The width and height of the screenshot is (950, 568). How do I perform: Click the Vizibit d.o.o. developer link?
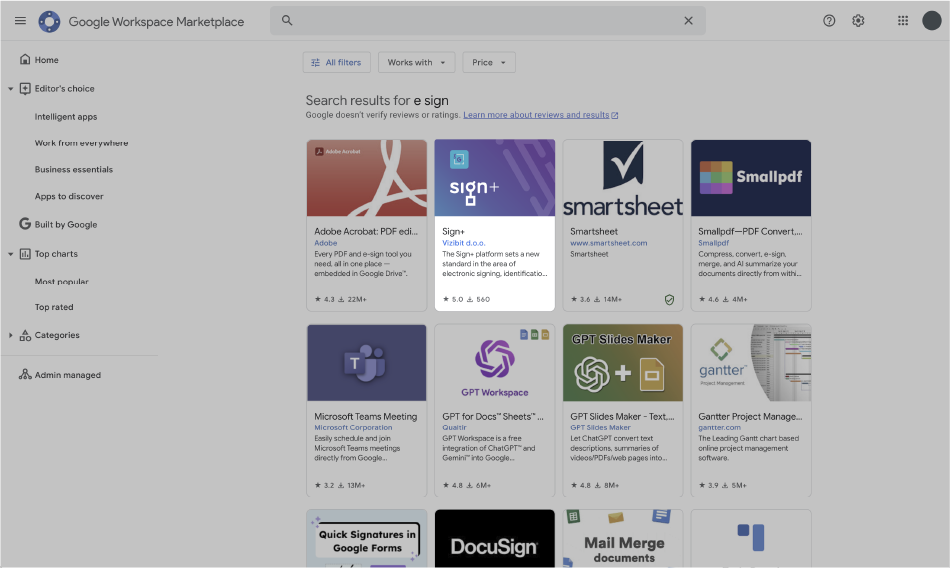[463, 243]
